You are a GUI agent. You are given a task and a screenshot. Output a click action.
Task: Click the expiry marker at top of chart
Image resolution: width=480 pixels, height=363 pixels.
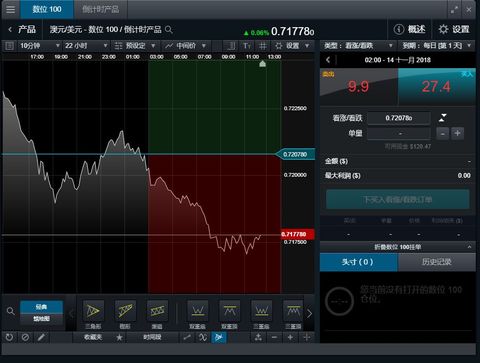[263, 64]
